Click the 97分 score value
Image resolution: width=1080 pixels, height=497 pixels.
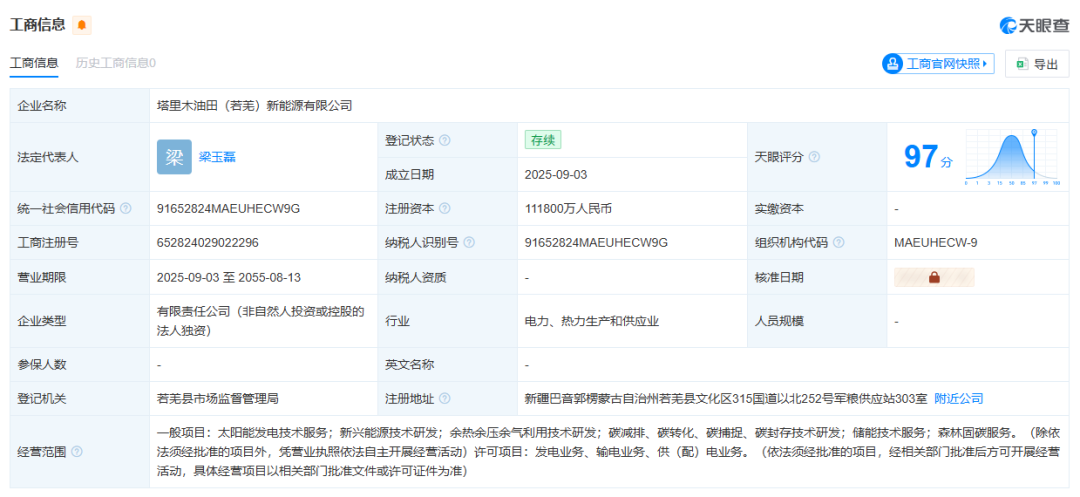928,157
